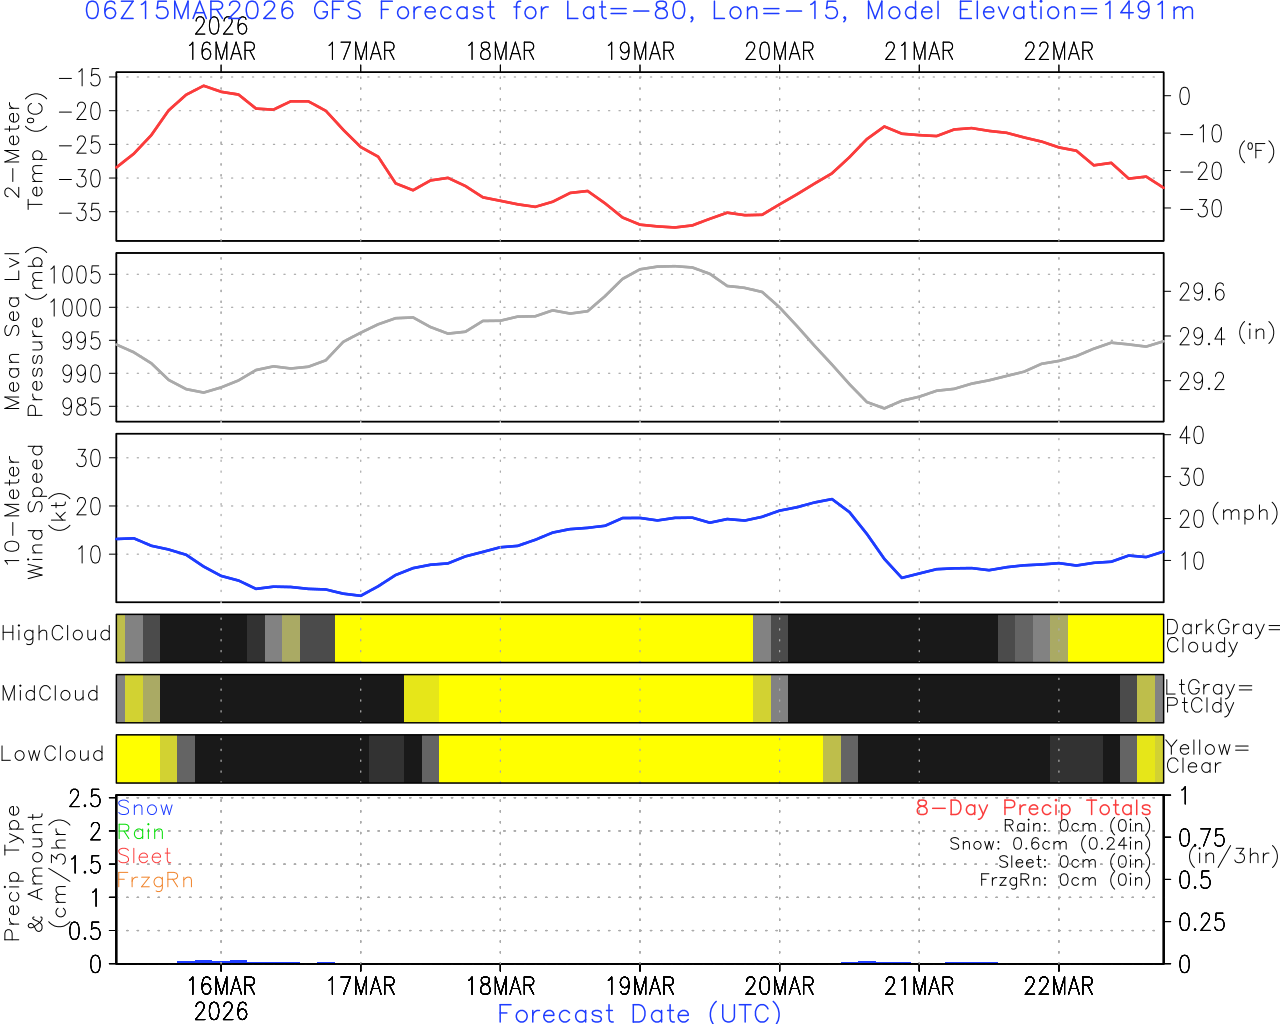Click the 17MAR label on the bottom axis

point(361,986)
